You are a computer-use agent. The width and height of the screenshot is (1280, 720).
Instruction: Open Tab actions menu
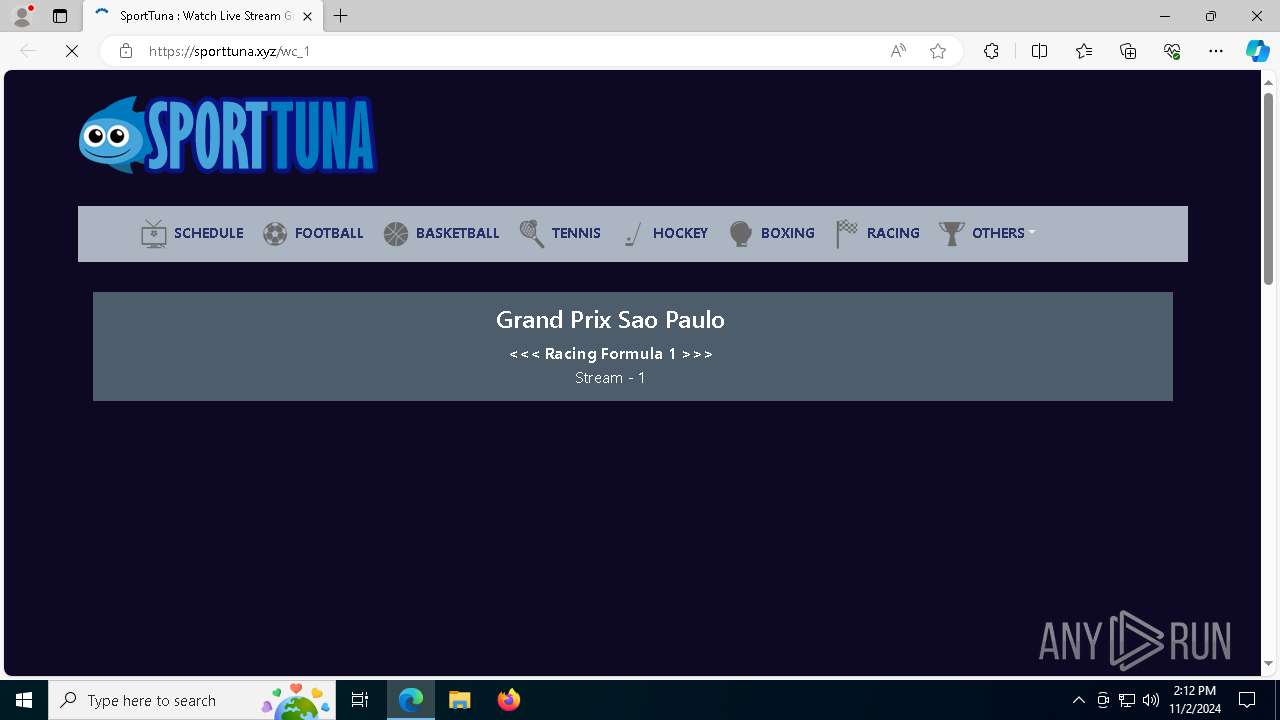pyautogui.click(x=60, y=16)
